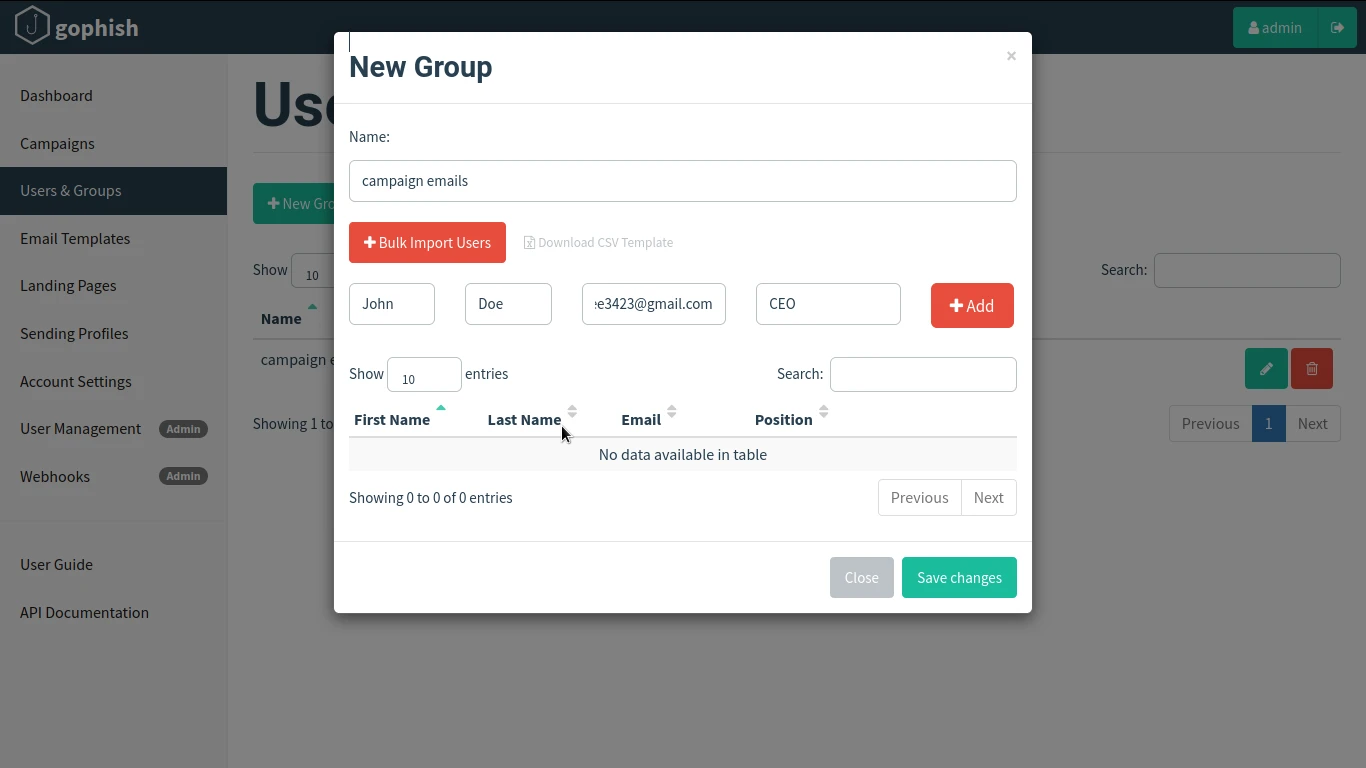The width and height of the screenshot is (1366, 768).
Task: Delete the campaign emails group via the trash icon
Action: (1311, 368)
